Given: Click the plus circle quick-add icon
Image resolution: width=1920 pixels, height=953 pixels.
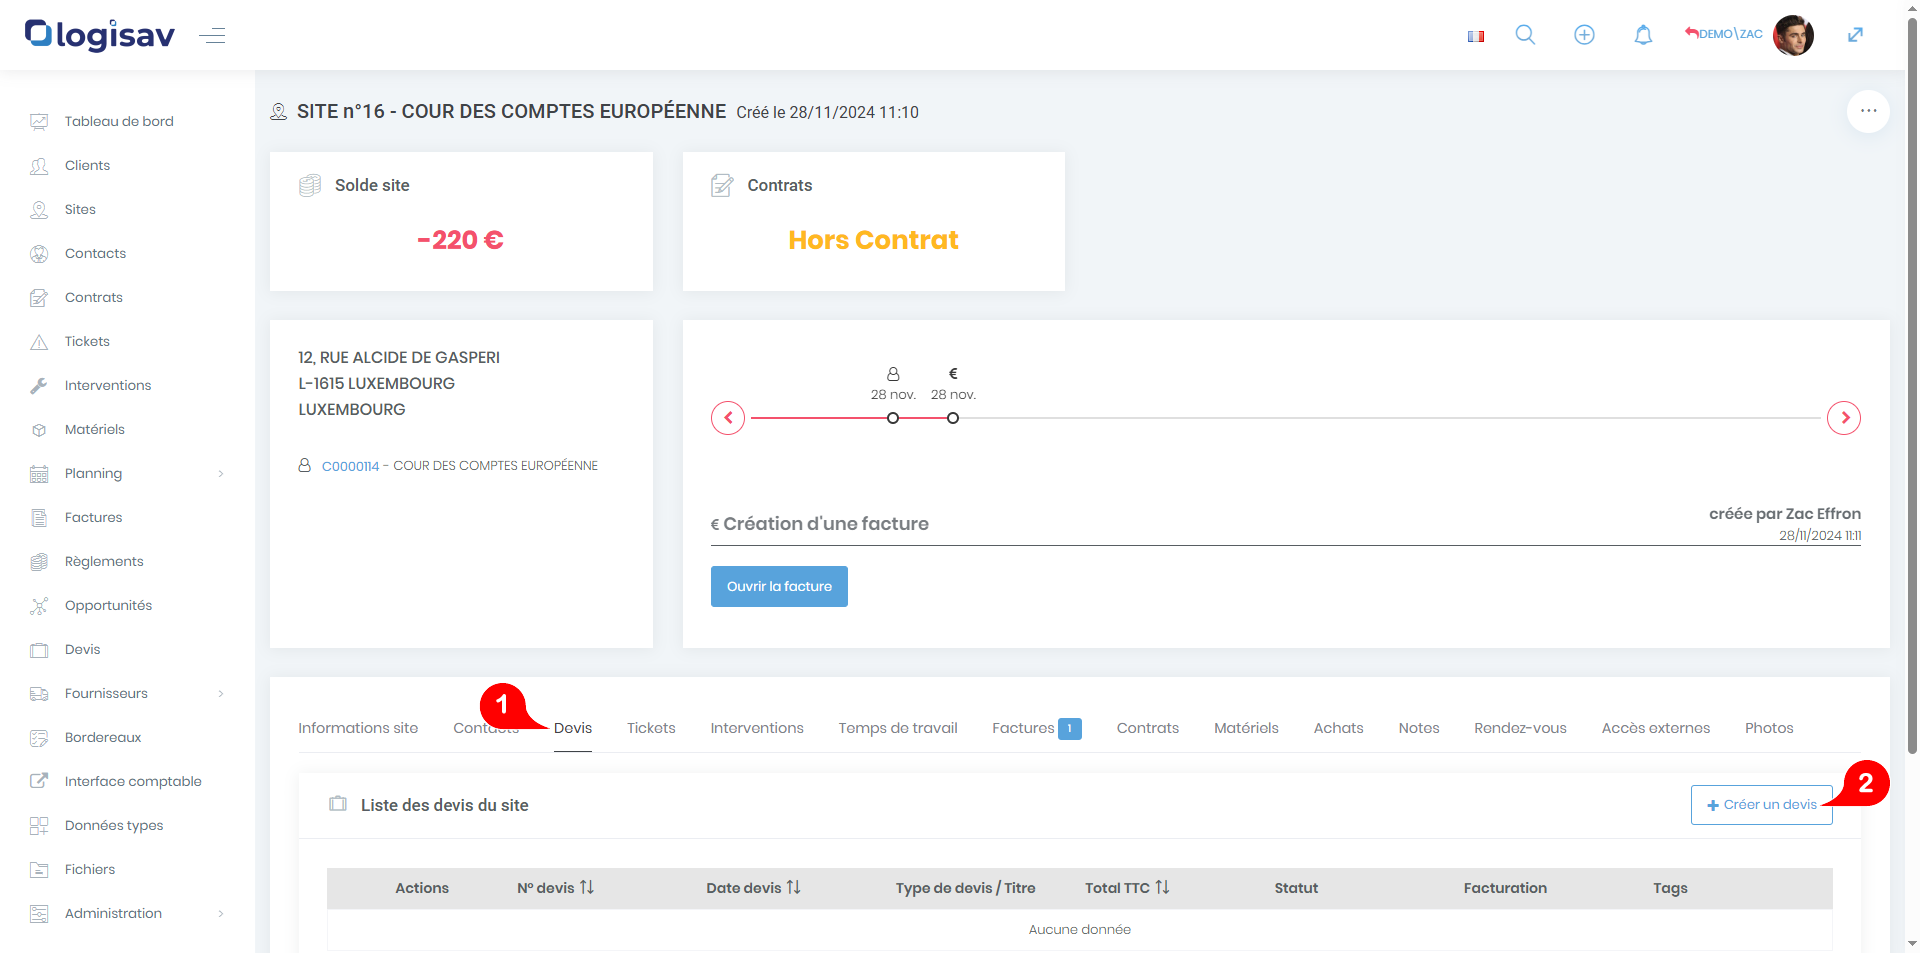Looking at the screenshot, I should click(x=1584, y=35).
